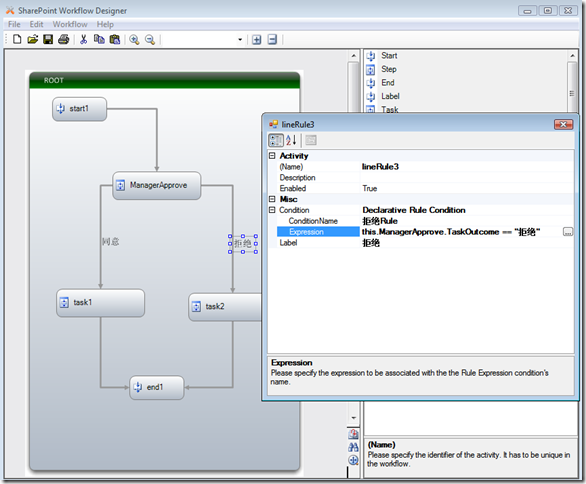Select Label activity in toolbox
Screen dimensions: 586x484
coord(390,96)
